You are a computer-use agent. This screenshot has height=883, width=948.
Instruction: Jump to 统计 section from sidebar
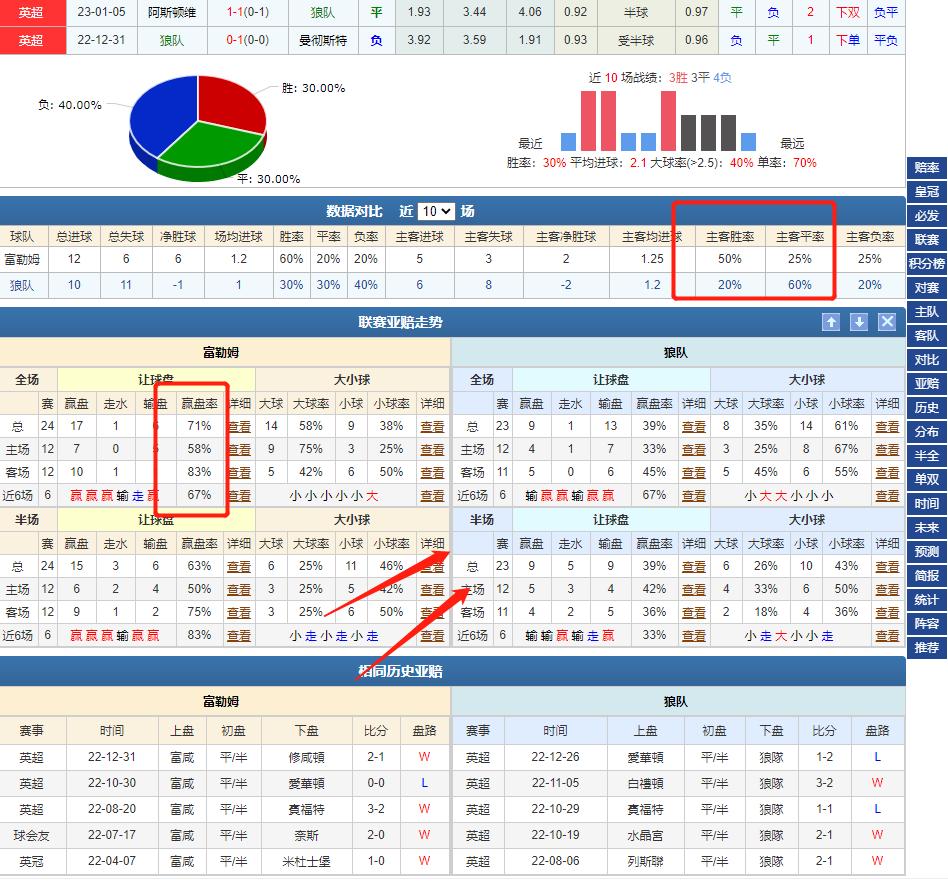point(927,599)
